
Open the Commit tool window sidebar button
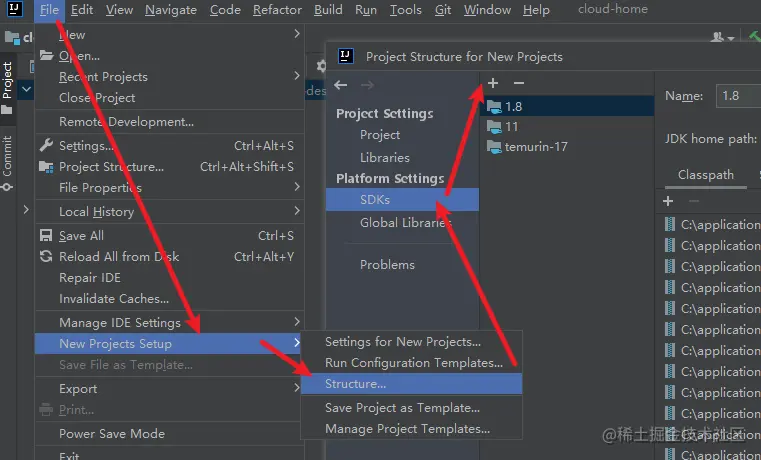[8, 160]
